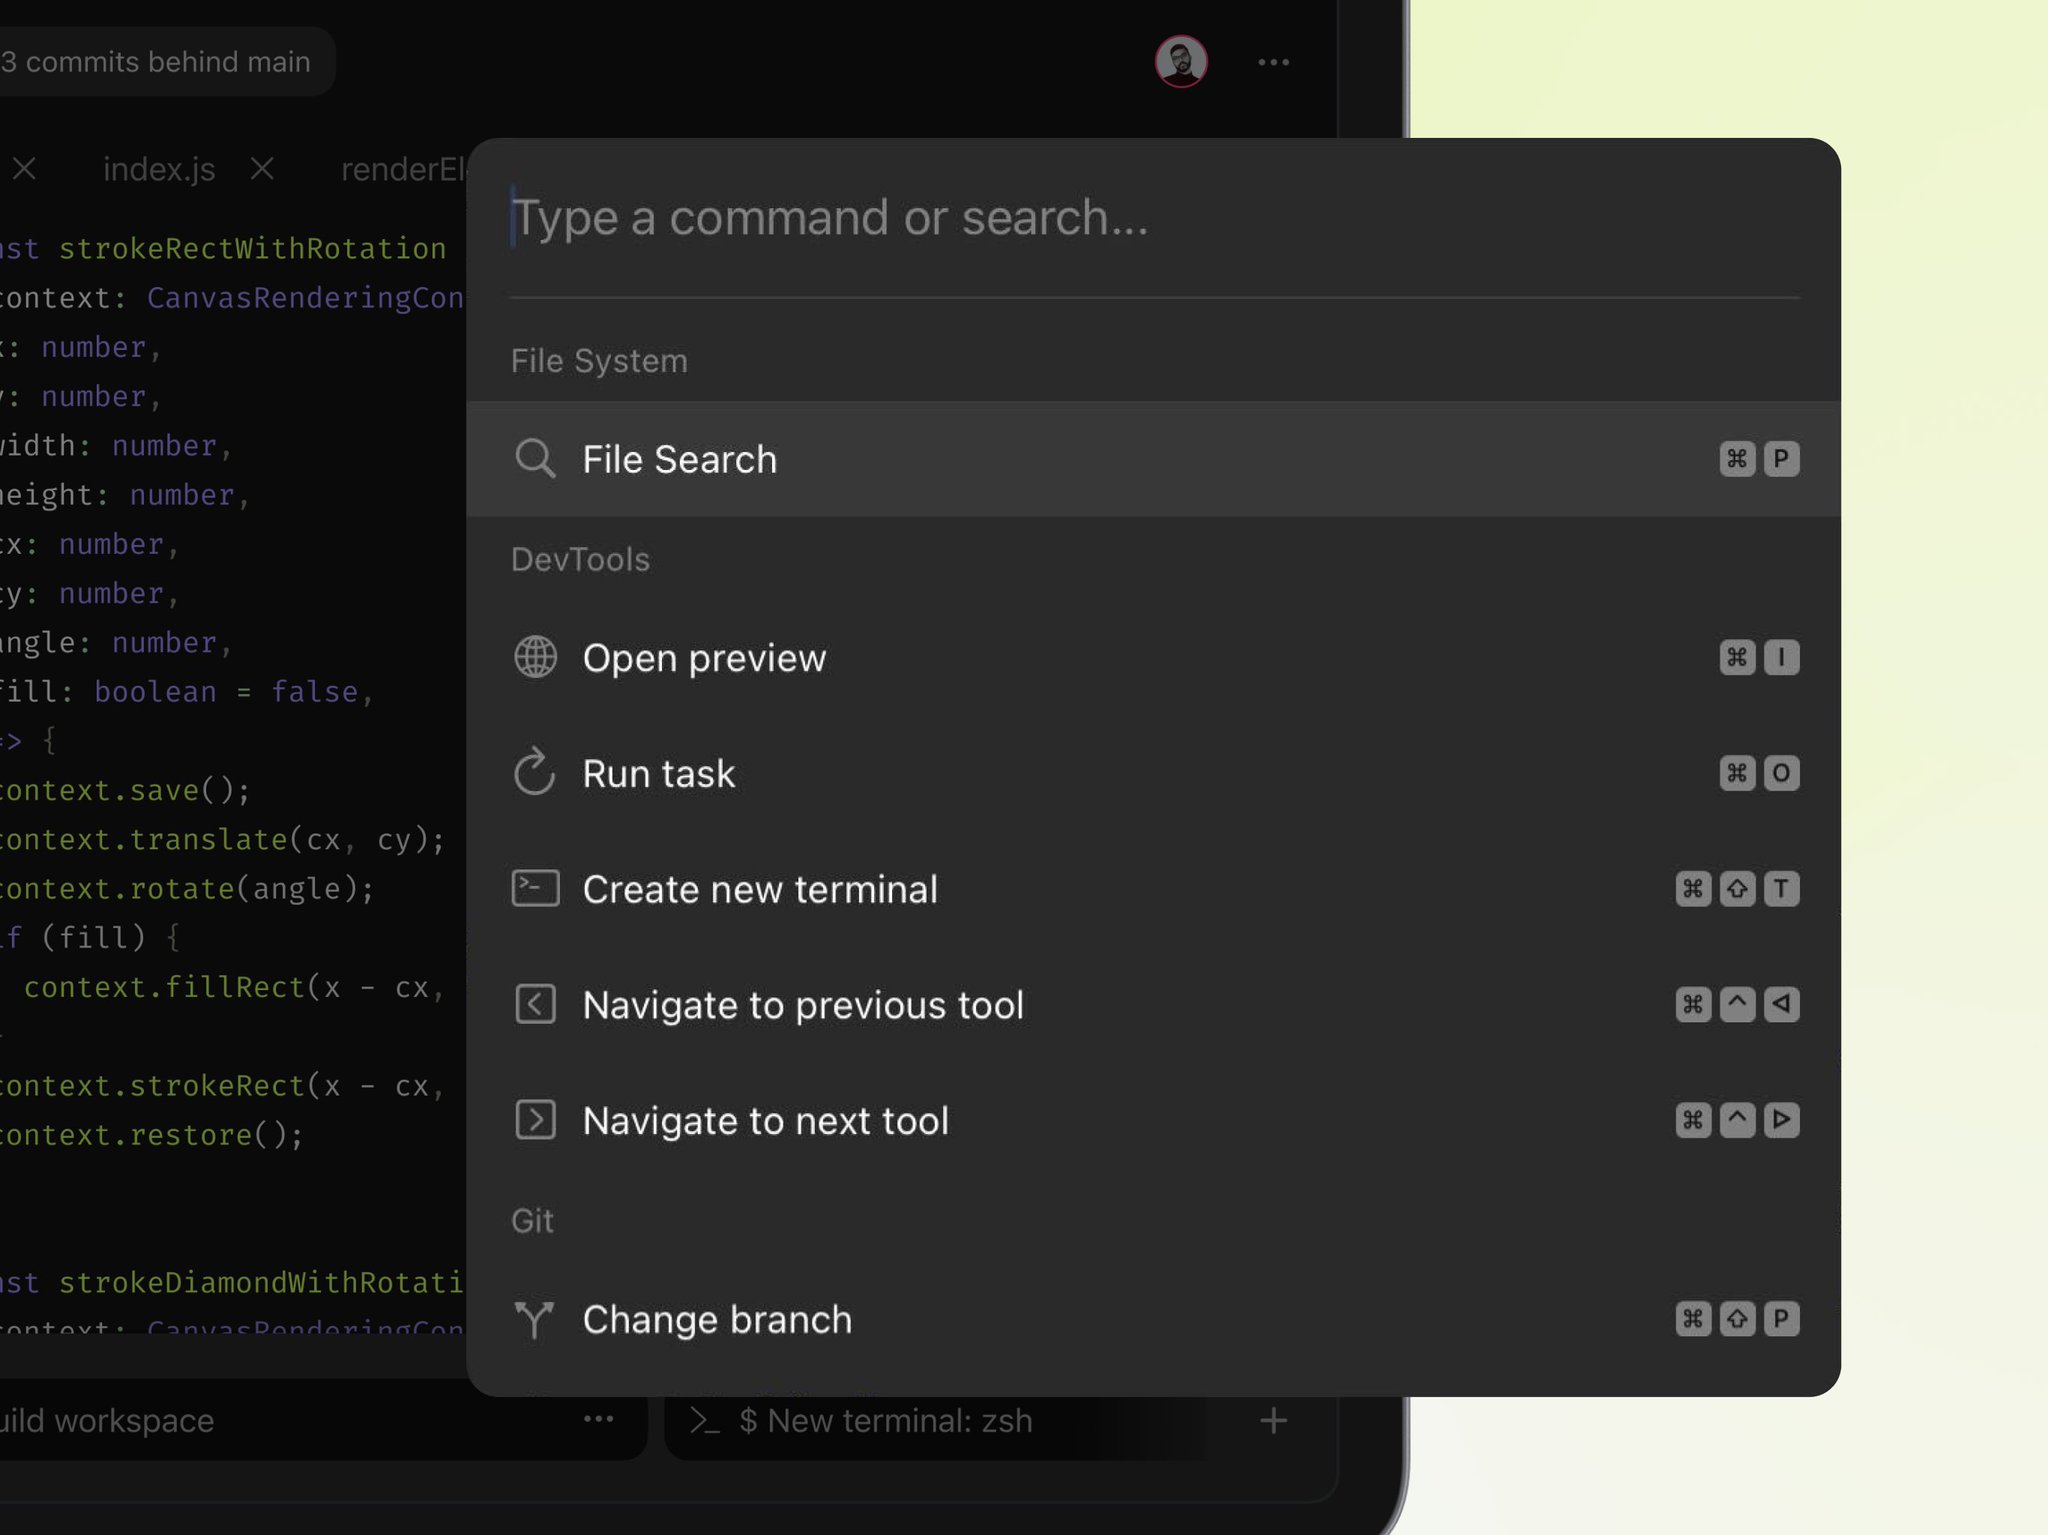Click the terminal icon in the zsh tab
The image size is (2048, 1535).
click(x=707, y=1420)
